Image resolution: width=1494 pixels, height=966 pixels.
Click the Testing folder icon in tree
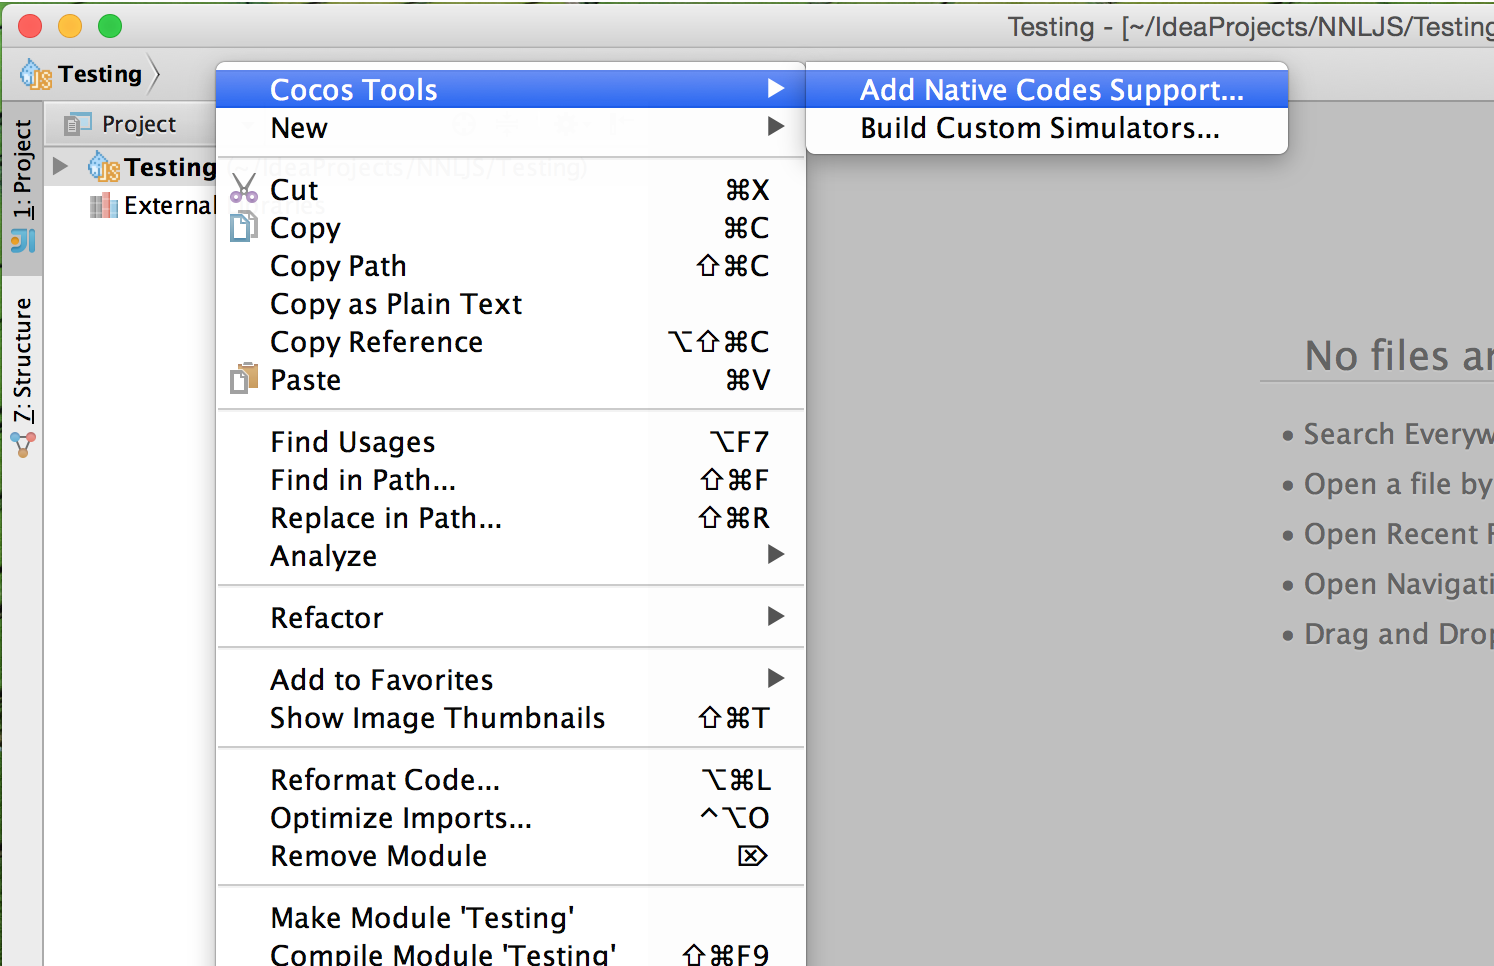pos(104,167)
